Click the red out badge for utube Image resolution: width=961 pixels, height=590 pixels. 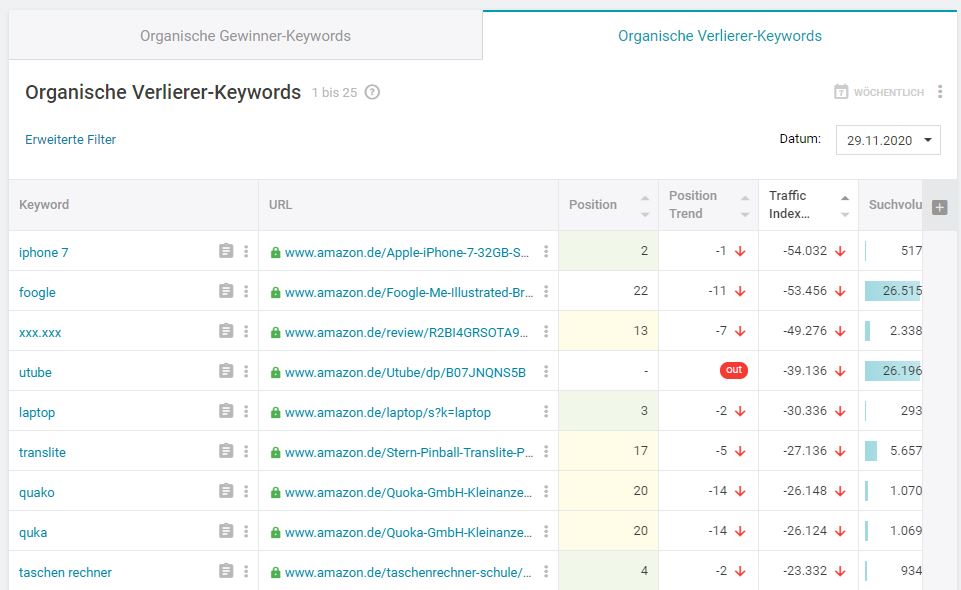pos(734,370)
